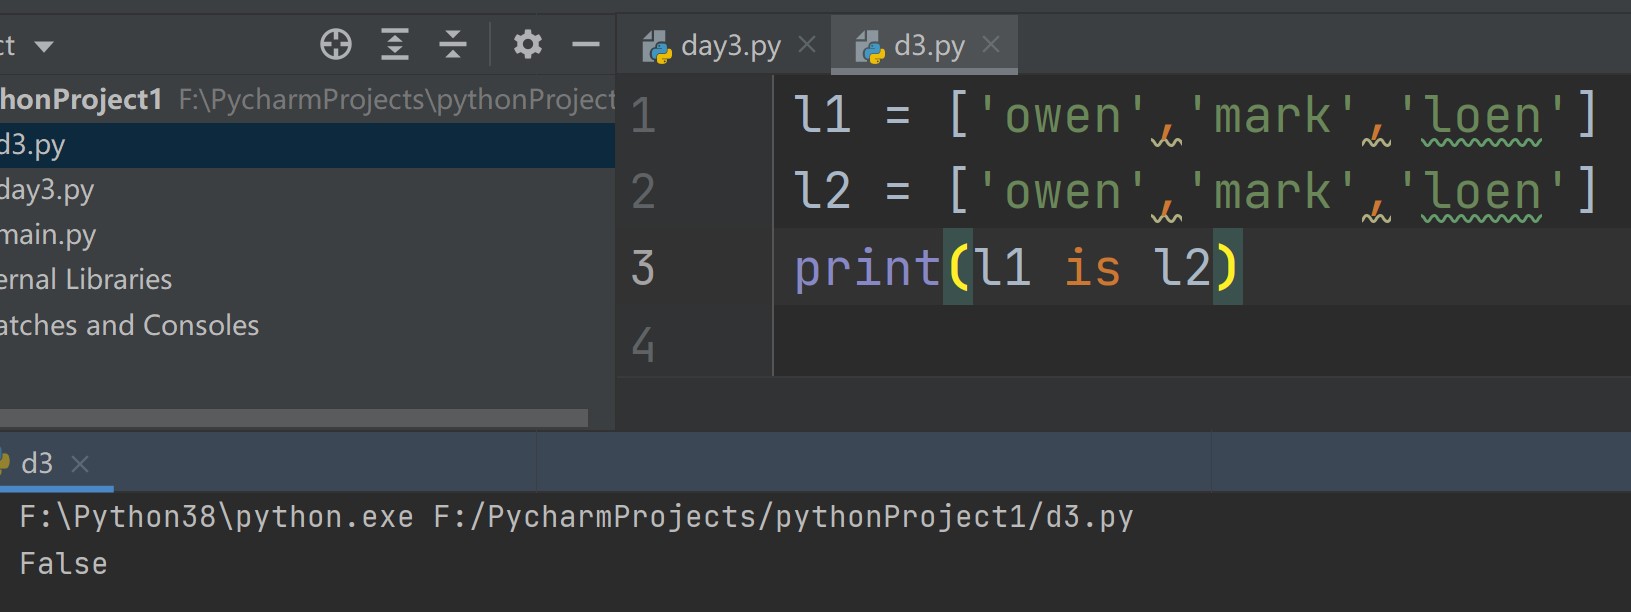Close the day3.py editor tab

807,45
